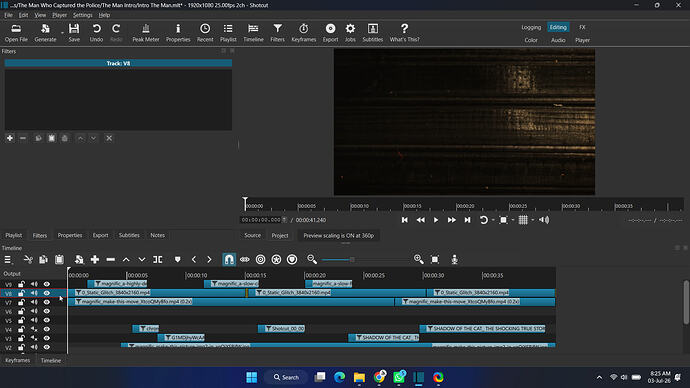
Task: Overwrite clip with the down-chevron timeline button
Action: coord(142,260)
